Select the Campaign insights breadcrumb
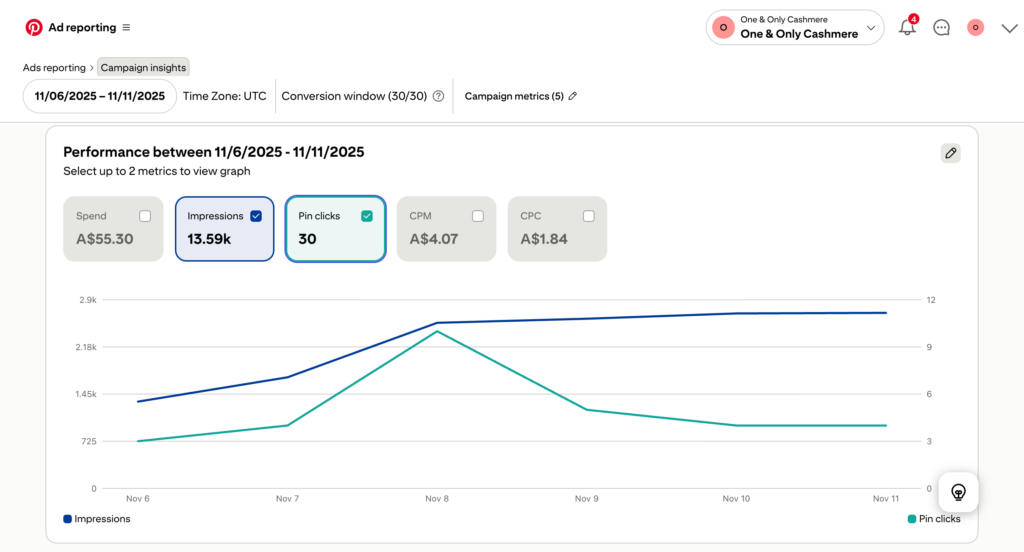1024x552 pixels. click(x=143, y=68)
